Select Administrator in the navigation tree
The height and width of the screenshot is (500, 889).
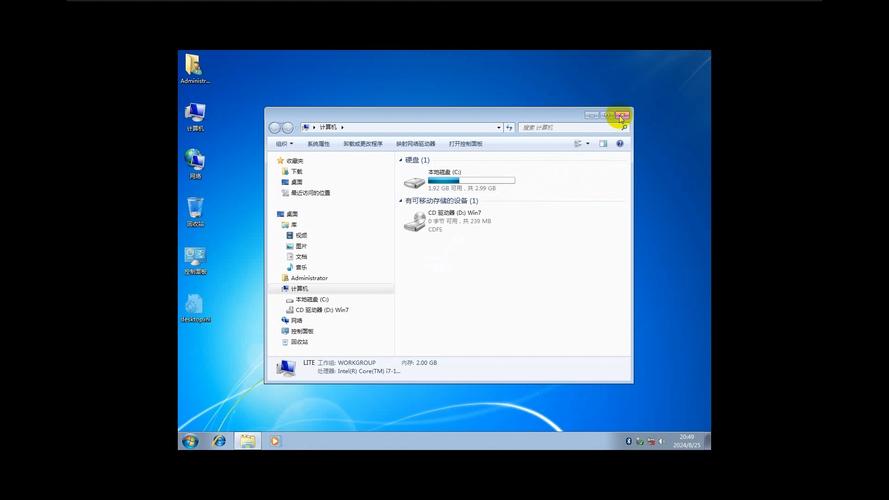point(309,278)
